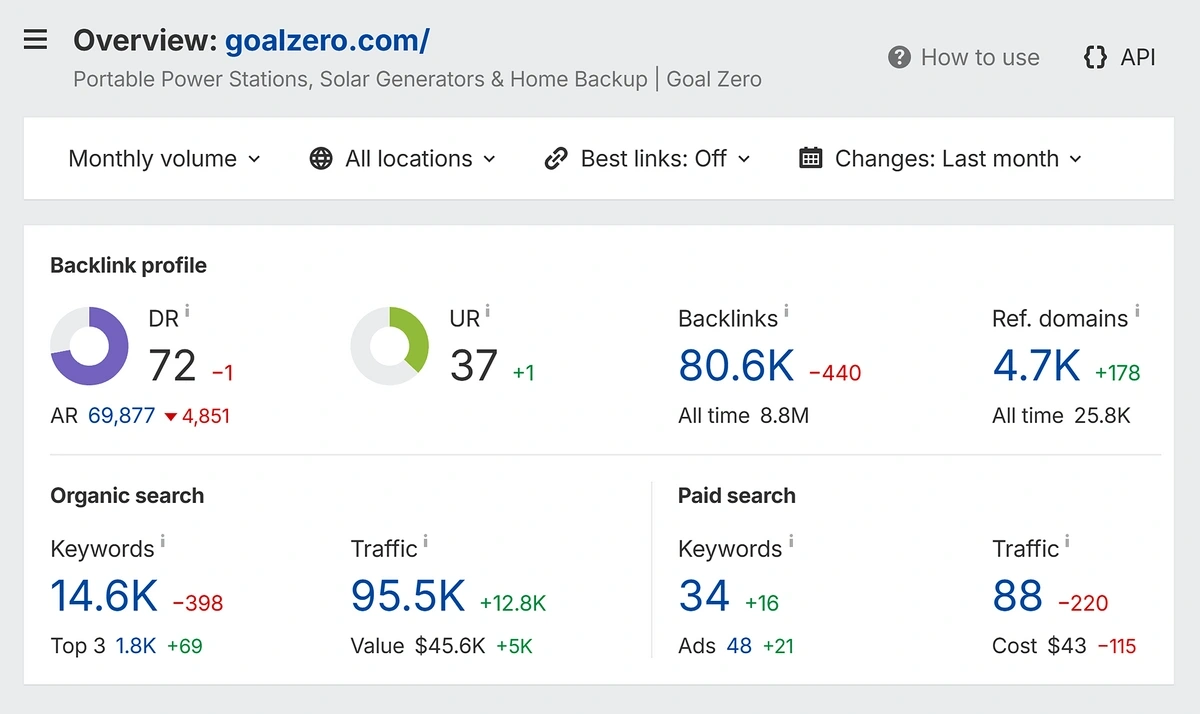The image size is (1200, 714).
Task: Click the question mark help icon
Action: pyautogui.click(x=899, y=57)
